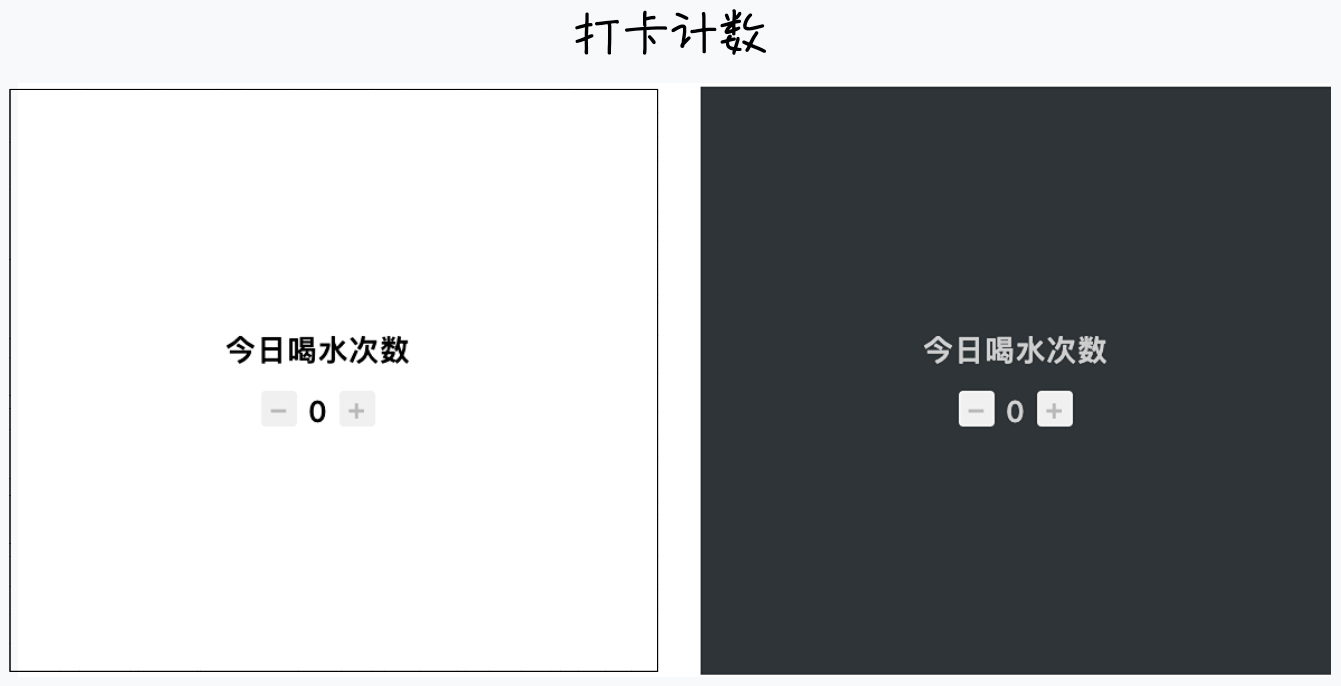Click the minus button in the white panel
This screenshot has height=686, width=1341.
pyautogui.click(x=279, y=410)
